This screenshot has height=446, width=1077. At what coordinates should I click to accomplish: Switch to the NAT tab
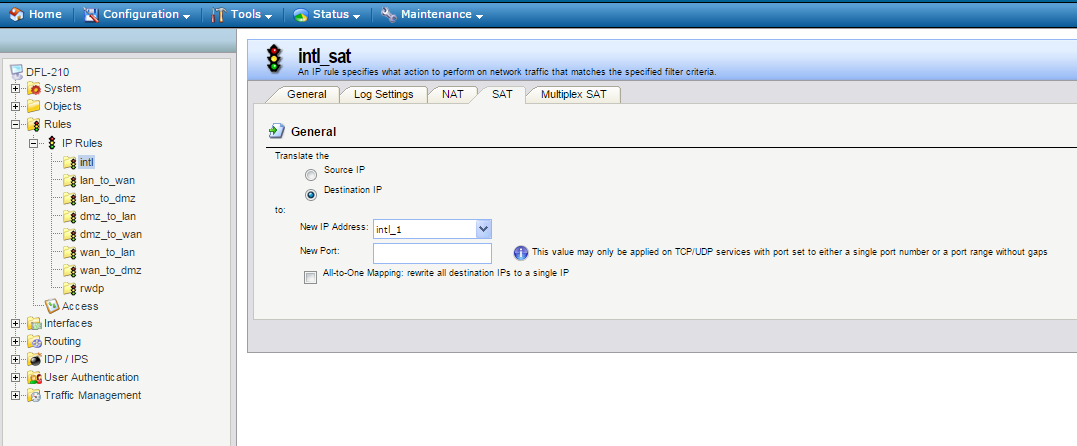tap(453, 94)
